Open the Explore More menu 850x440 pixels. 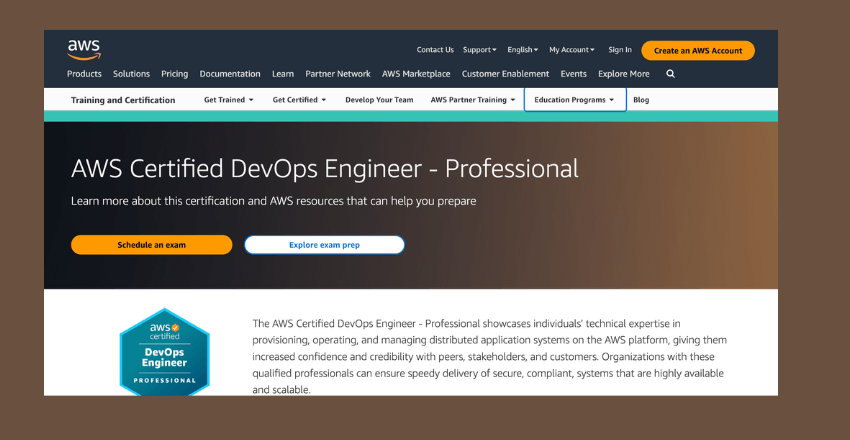(623, 74)
